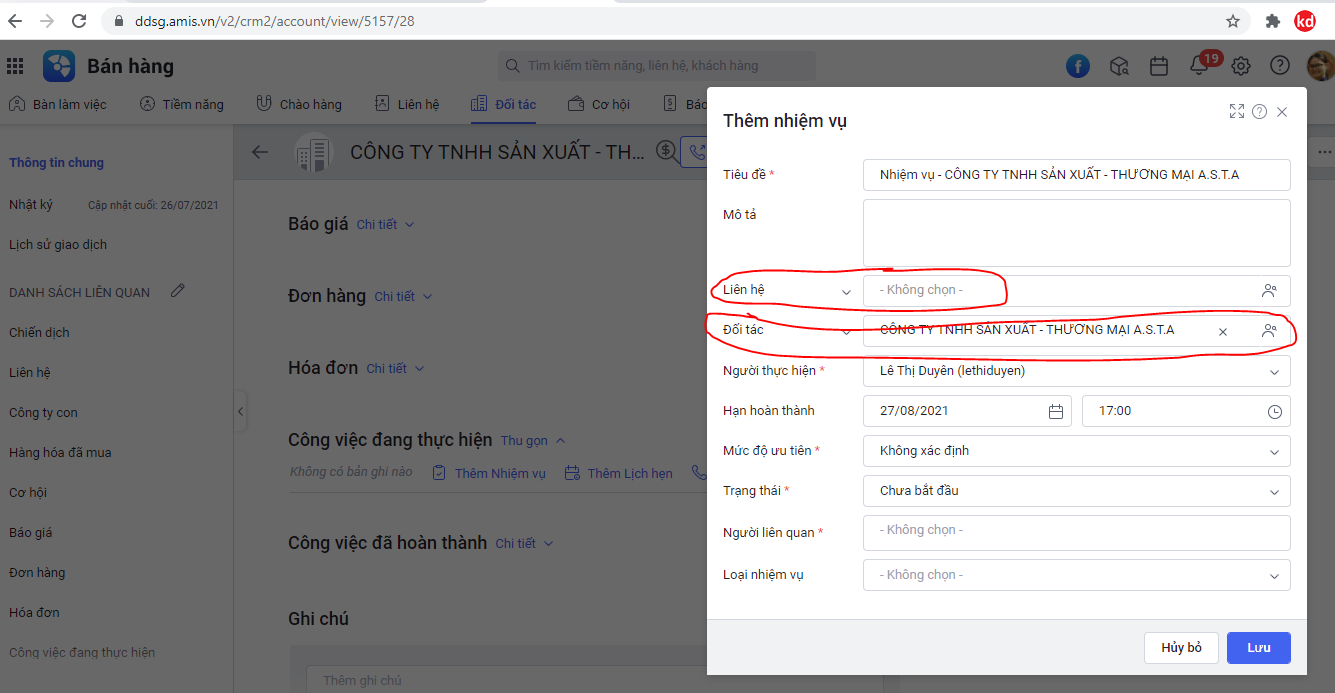
Task: Open Chrome profile kd icon
Action: [x=1305, y=21]
